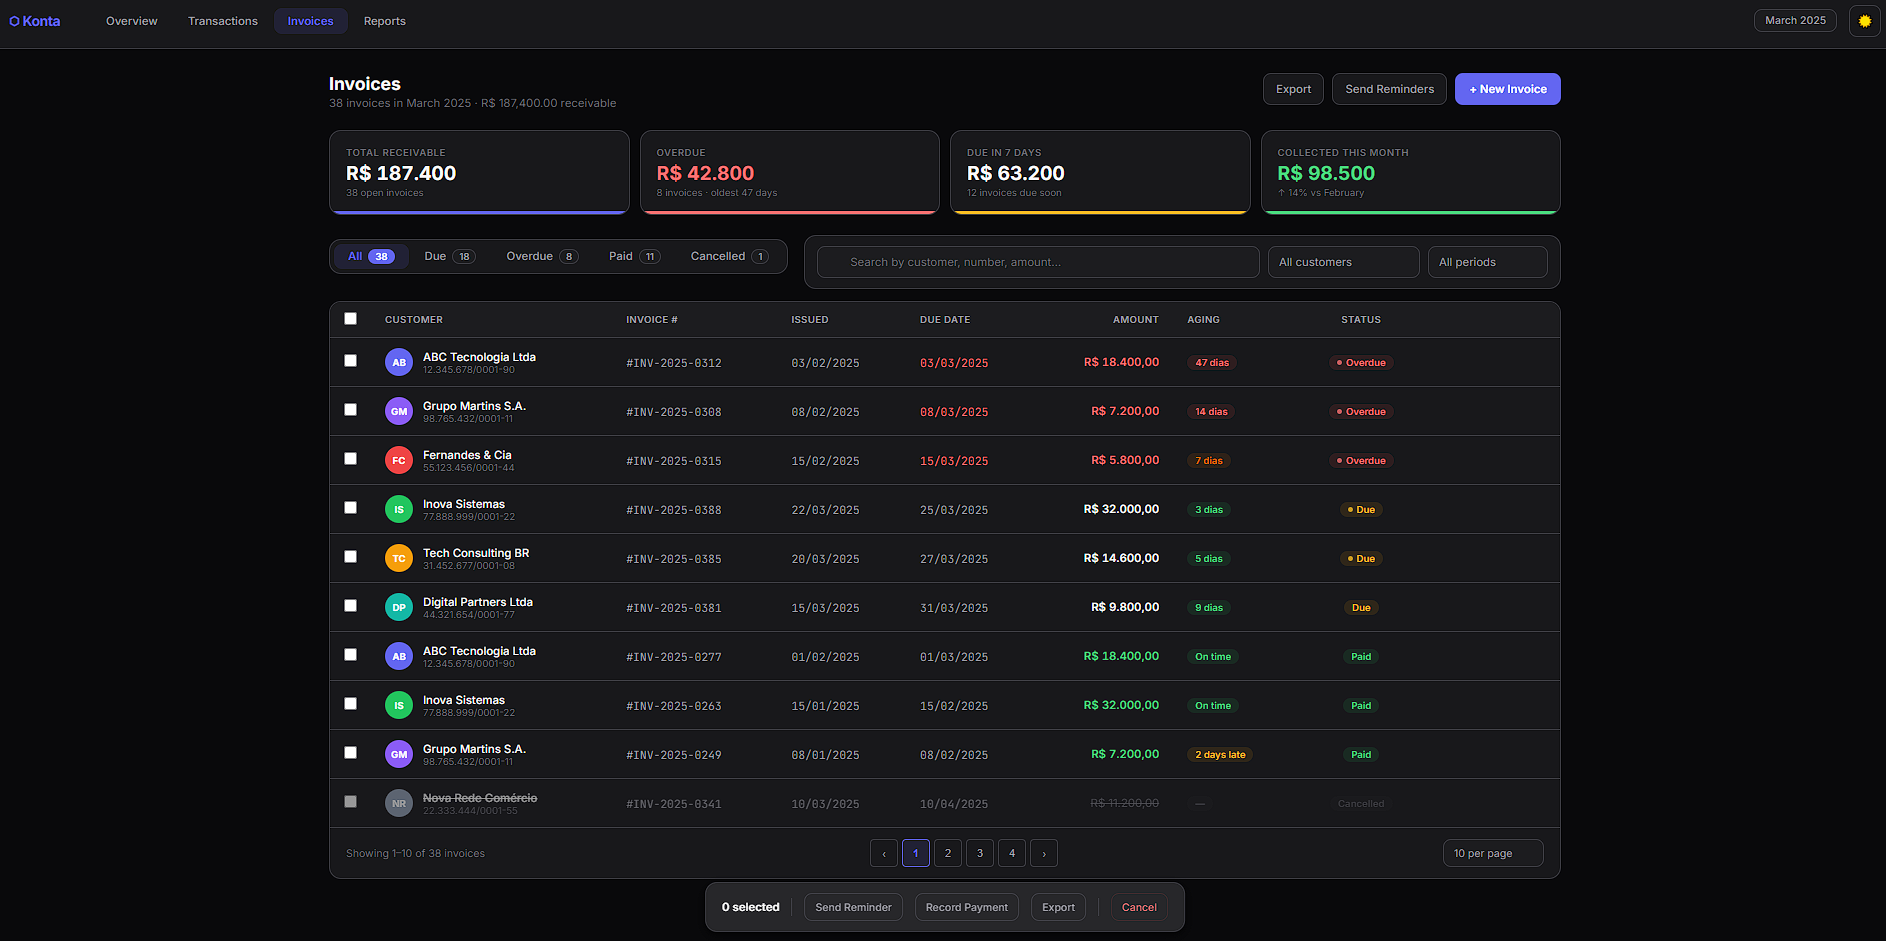
Task: Toggle the sun theme icon
Action: [1864, 21]
